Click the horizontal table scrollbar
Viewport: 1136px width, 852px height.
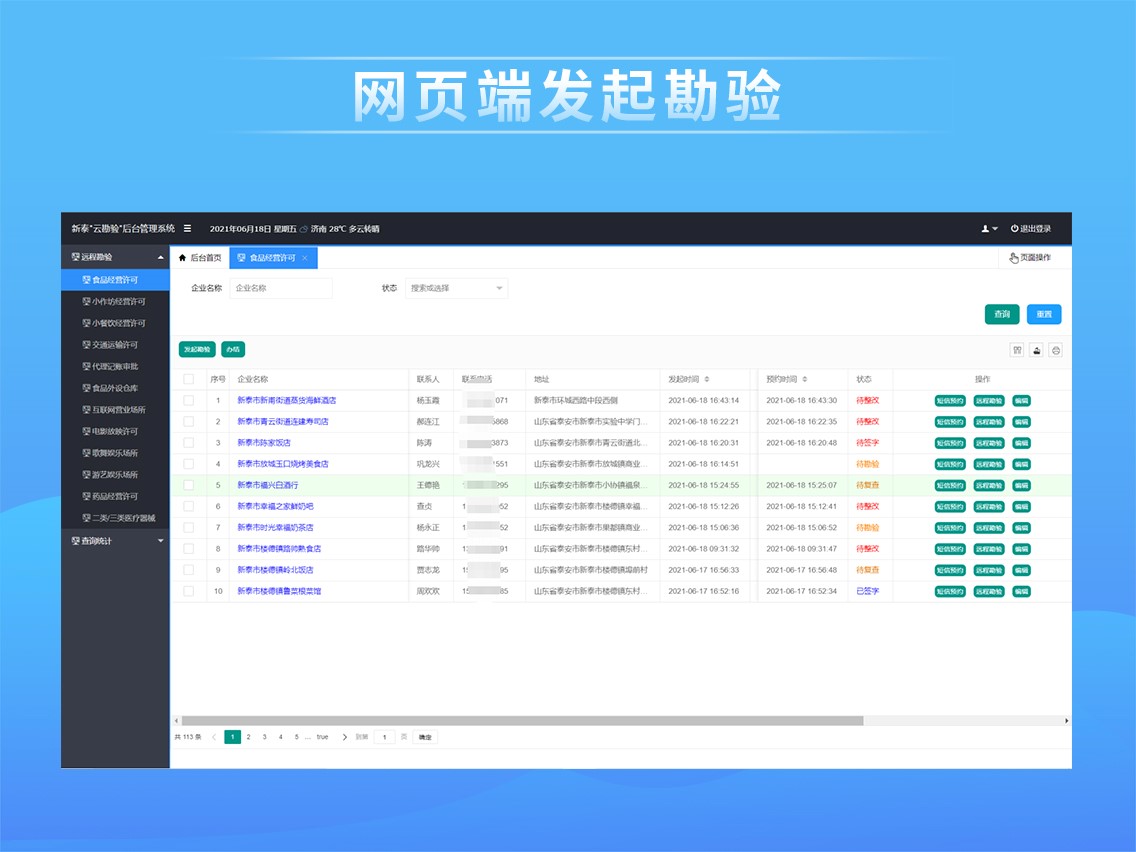point(520,720)
